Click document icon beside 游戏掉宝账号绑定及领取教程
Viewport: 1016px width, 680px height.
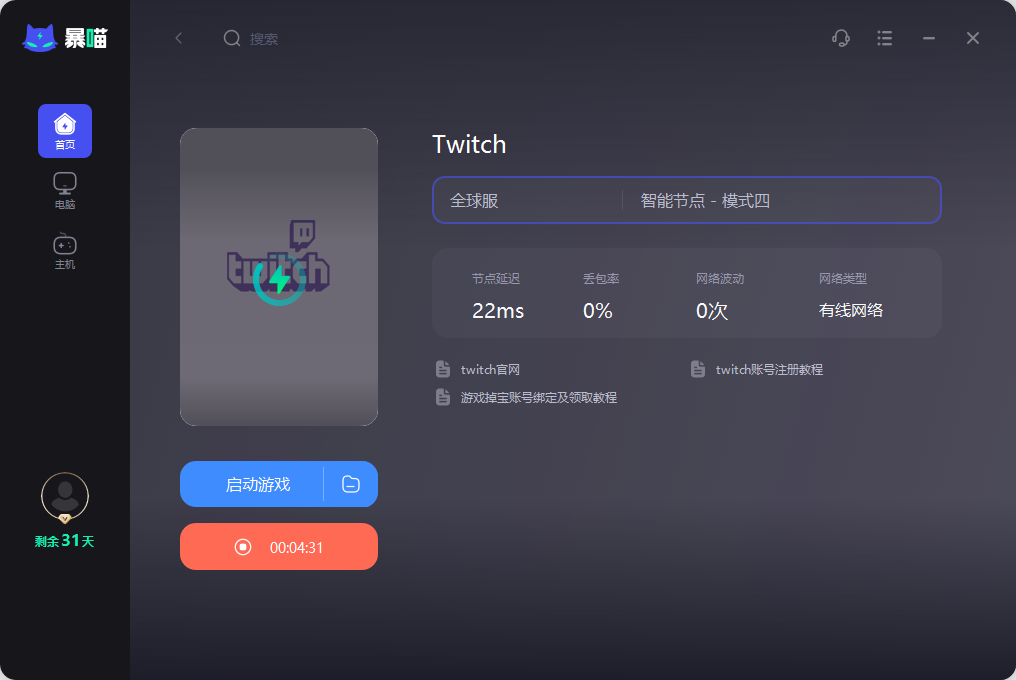(x=443, y=397)
